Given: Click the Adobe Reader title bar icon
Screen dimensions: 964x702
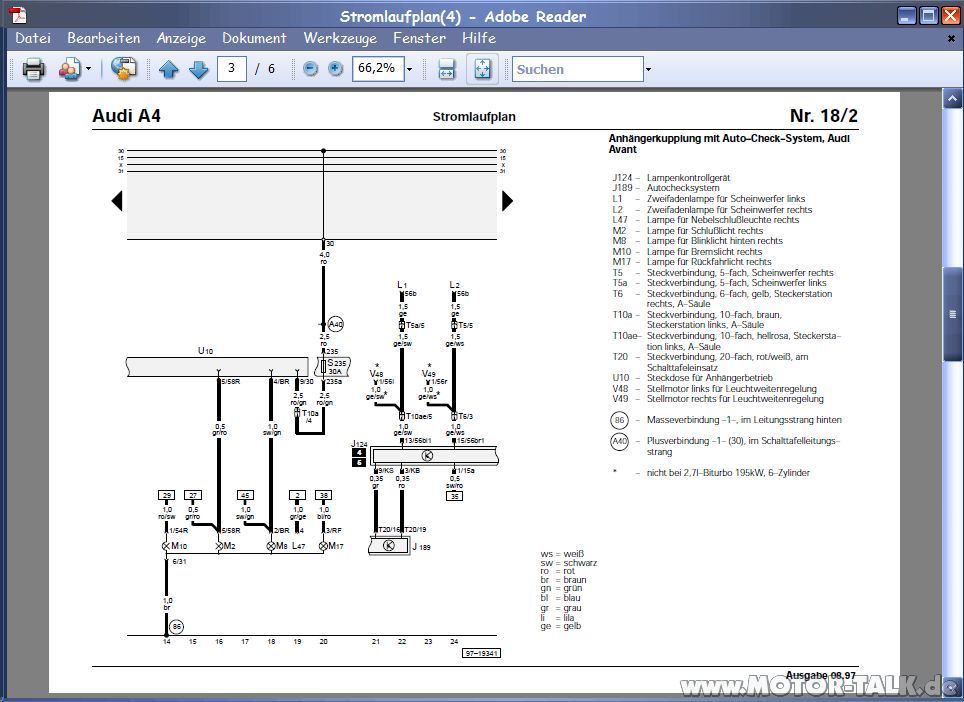Looking at the screenshot, I should (18, 15).
